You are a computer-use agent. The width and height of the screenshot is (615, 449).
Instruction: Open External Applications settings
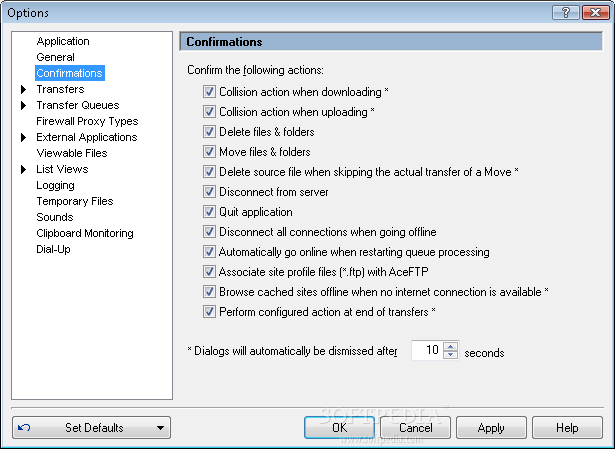click(87, 137)
